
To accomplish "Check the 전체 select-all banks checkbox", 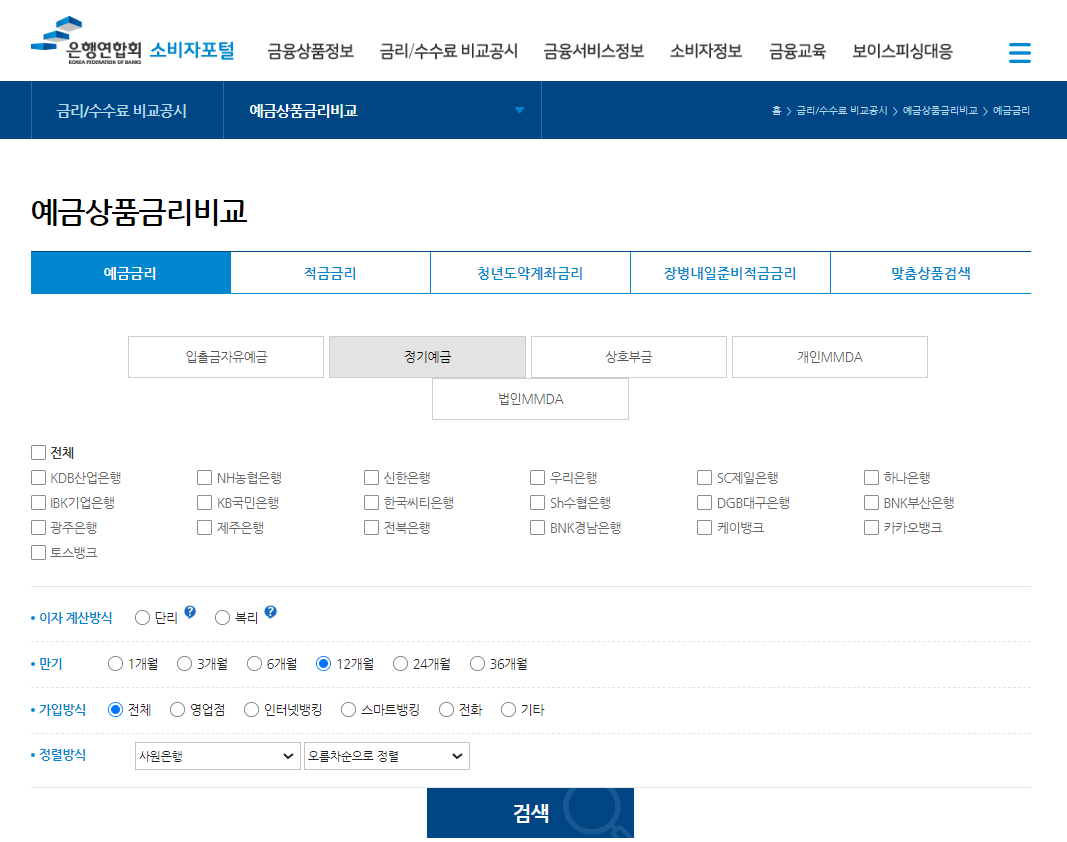I will pyautogui.click(x=38, y=452).
